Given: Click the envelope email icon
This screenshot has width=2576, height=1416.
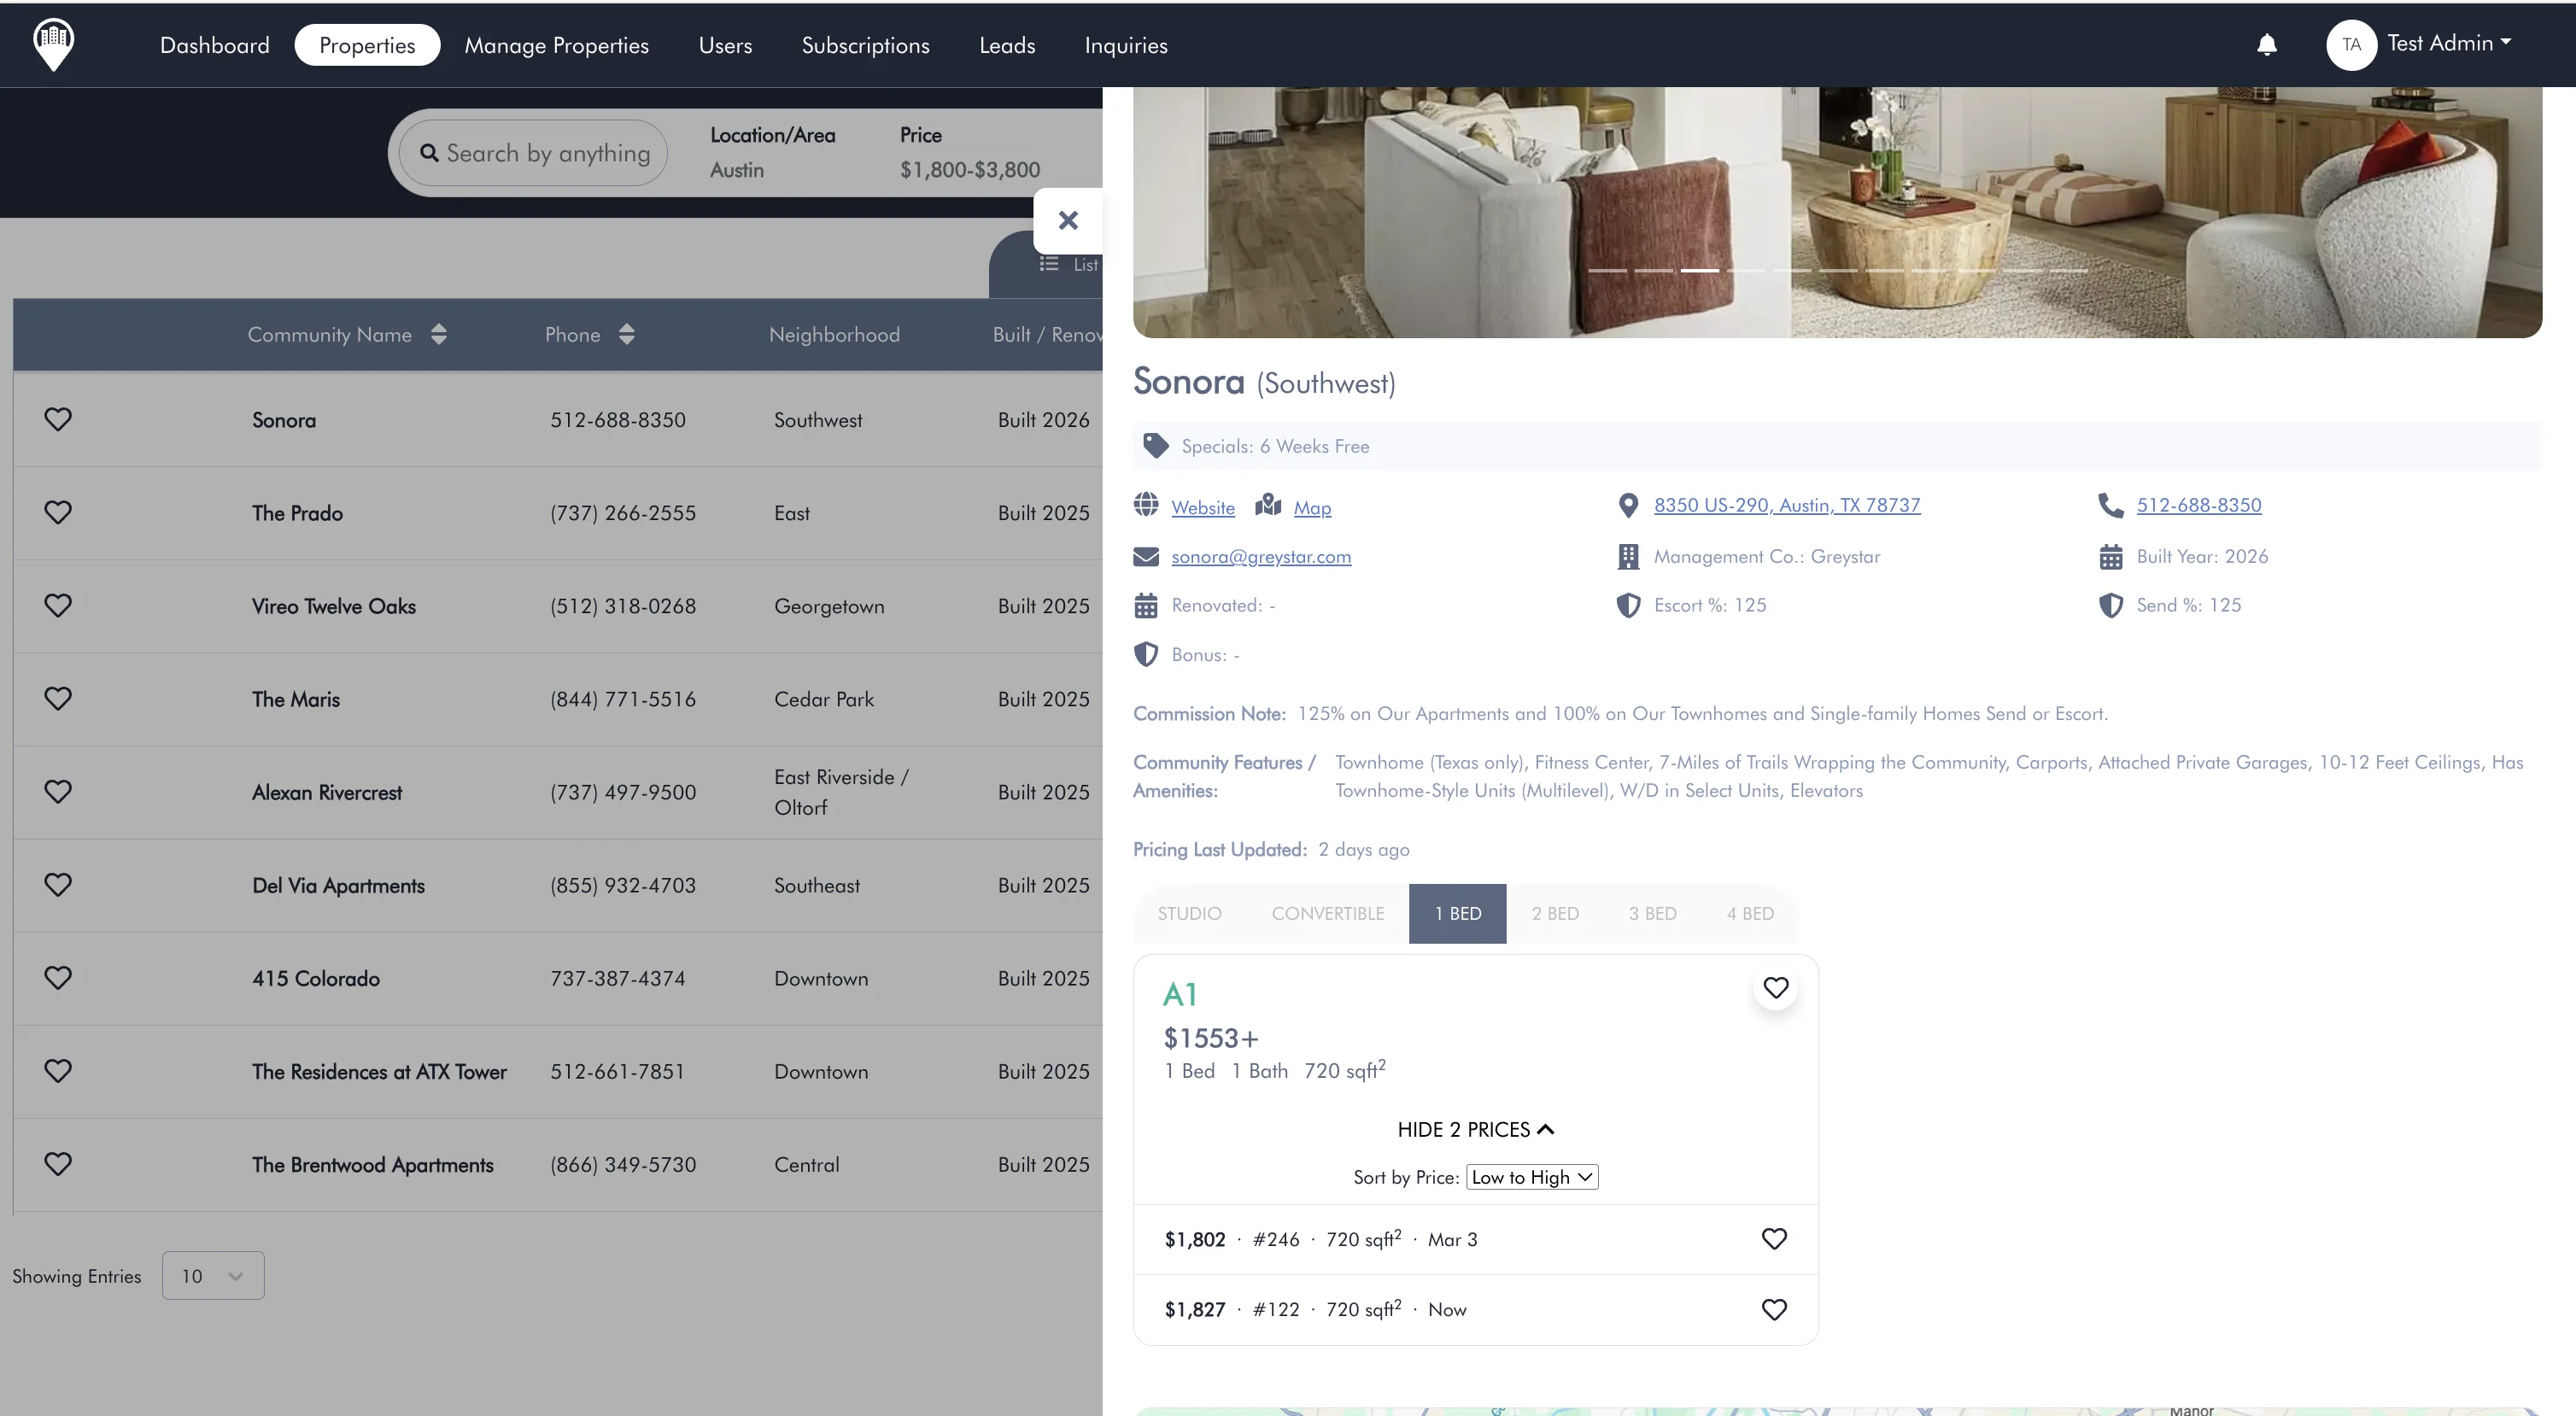Looking at the screenshot, I should (1146, 557).
